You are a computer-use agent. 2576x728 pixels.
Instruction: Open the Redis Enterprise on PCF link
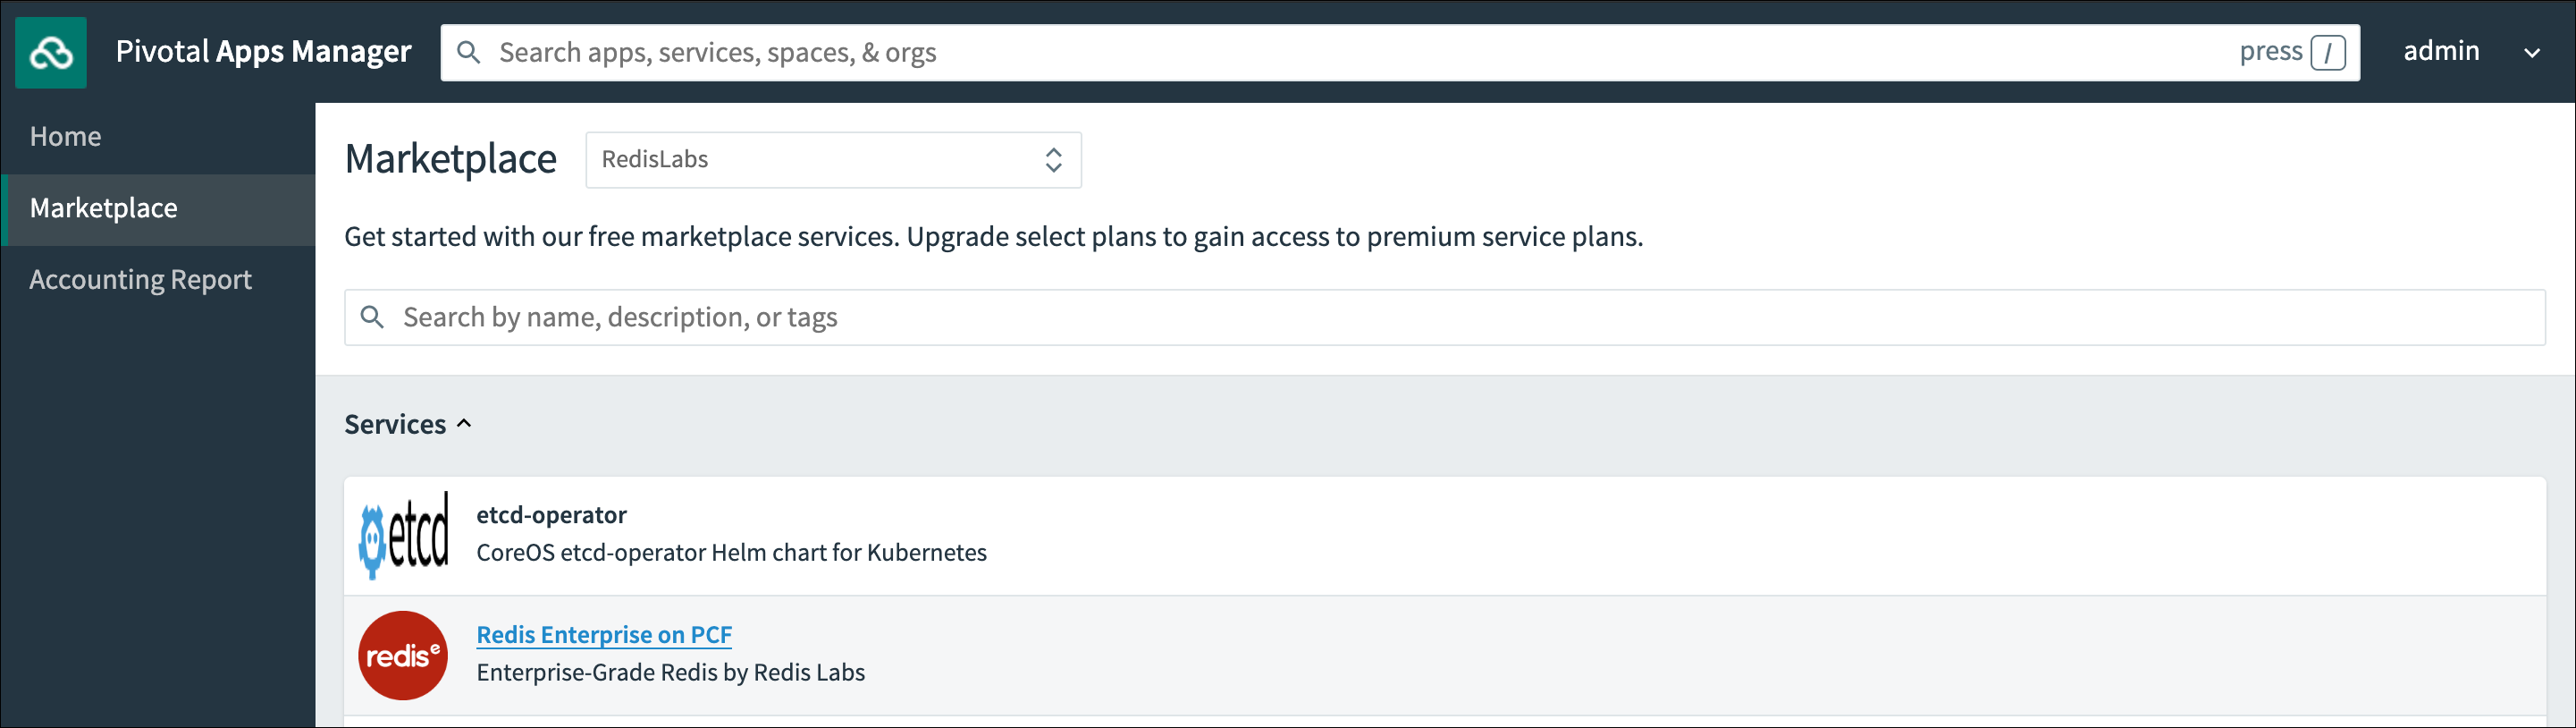coord(604,635)
